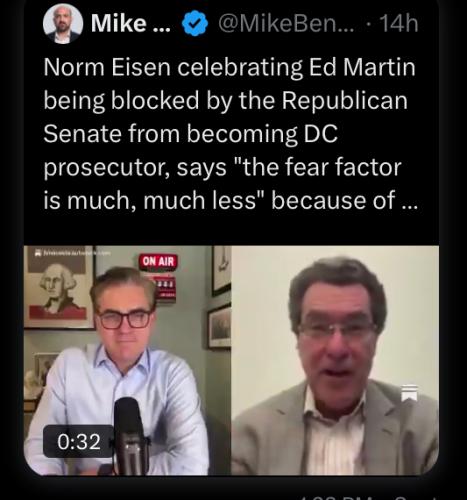Click the blue verified checkmark badge
Image resolution: width=467 pixels, height=500 pixels.
coord(195,23)
